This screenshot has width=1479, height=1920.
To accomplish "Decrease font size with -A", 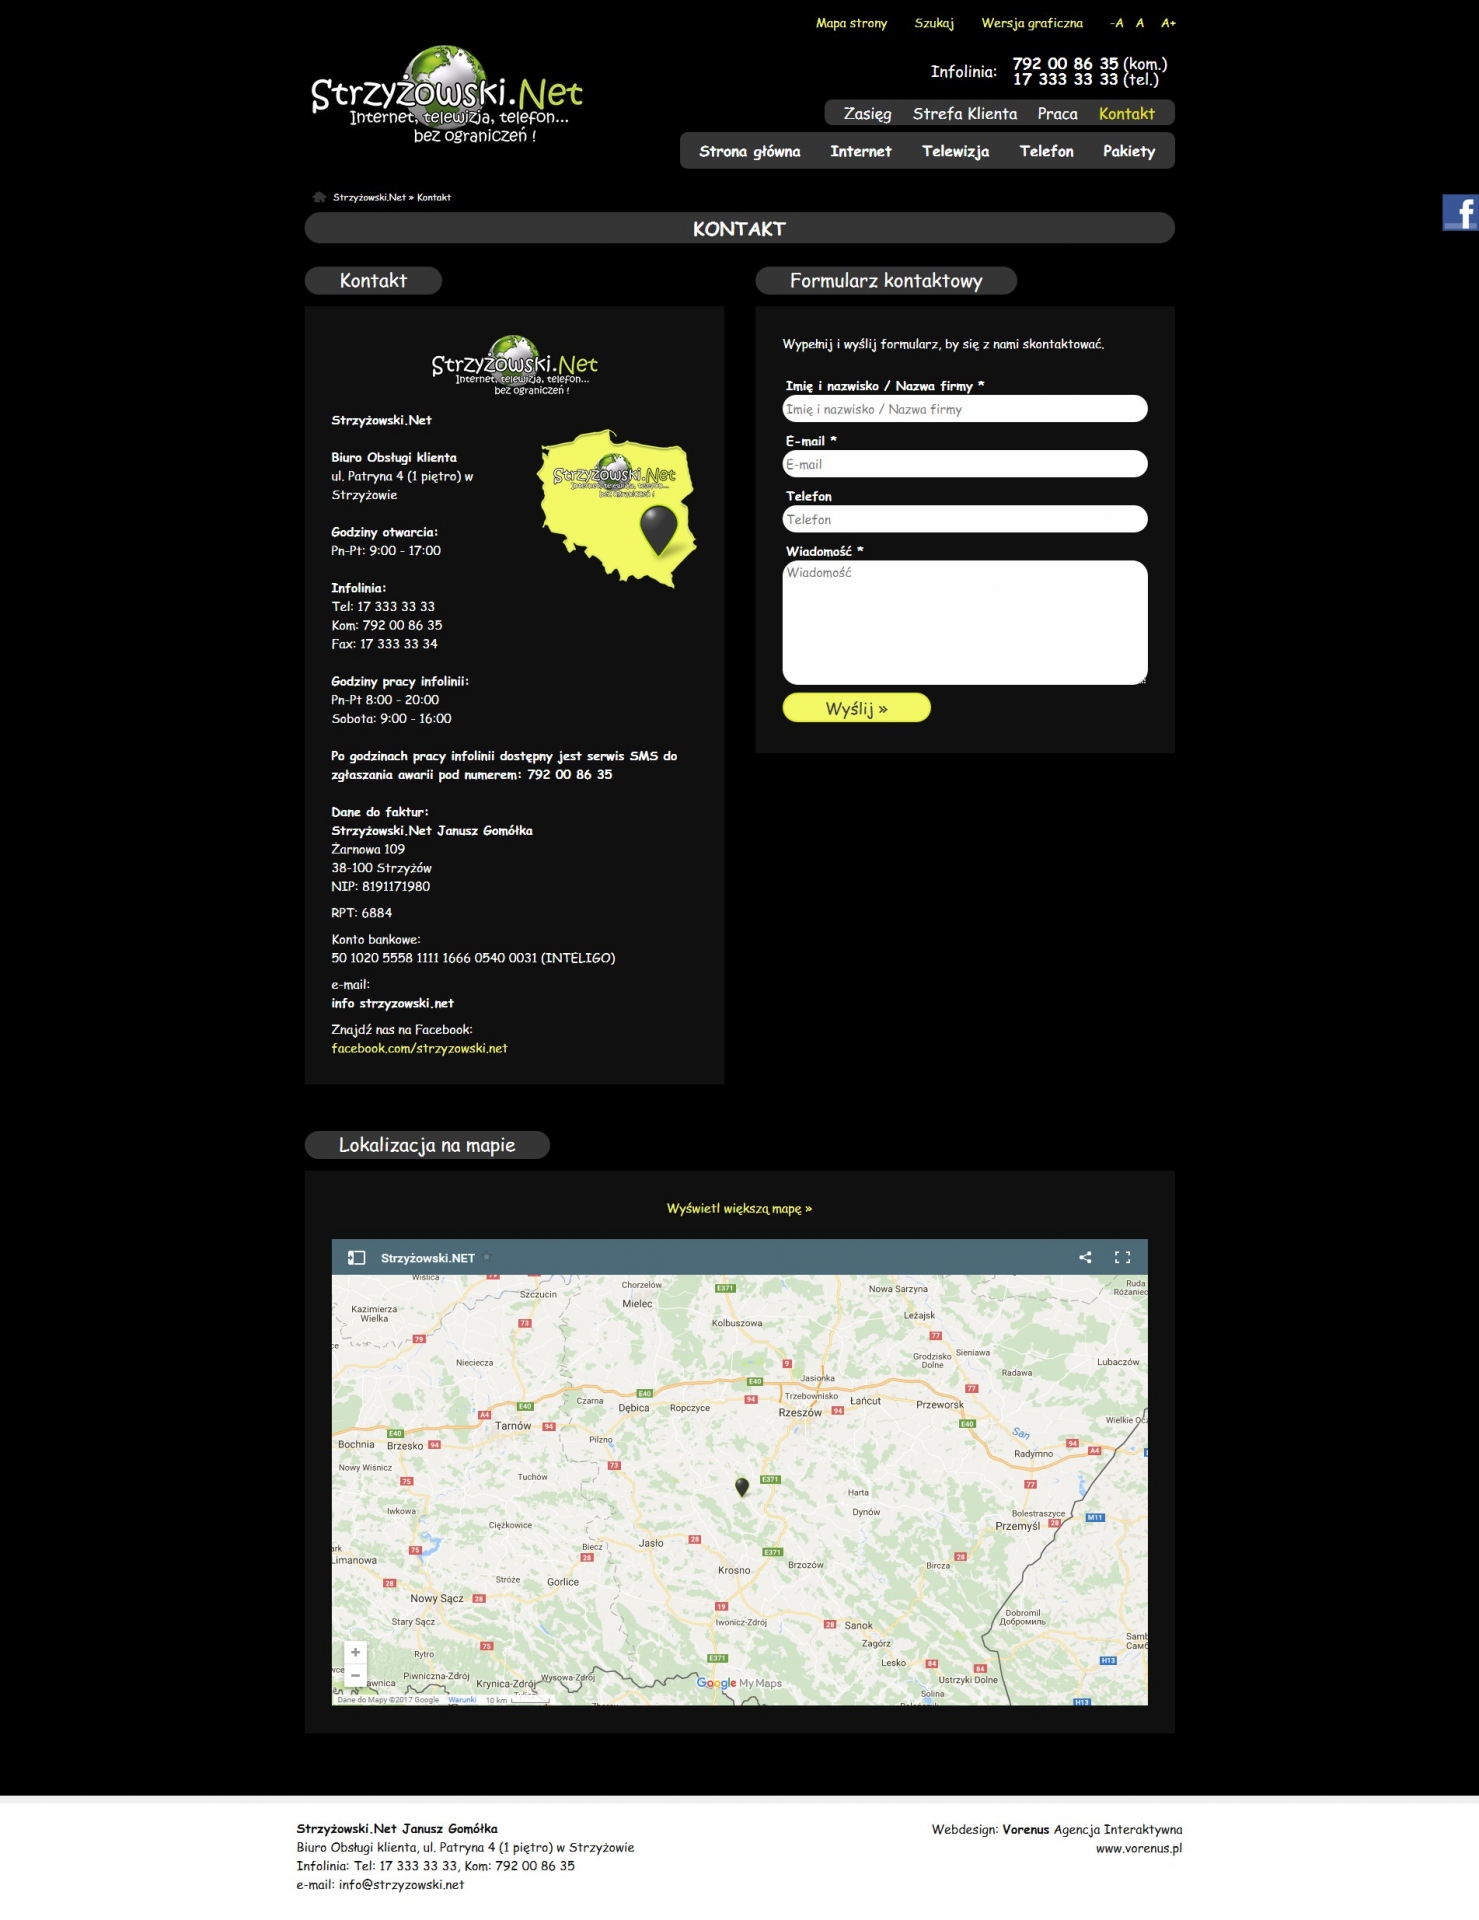I will click(x=1116, y=23).
